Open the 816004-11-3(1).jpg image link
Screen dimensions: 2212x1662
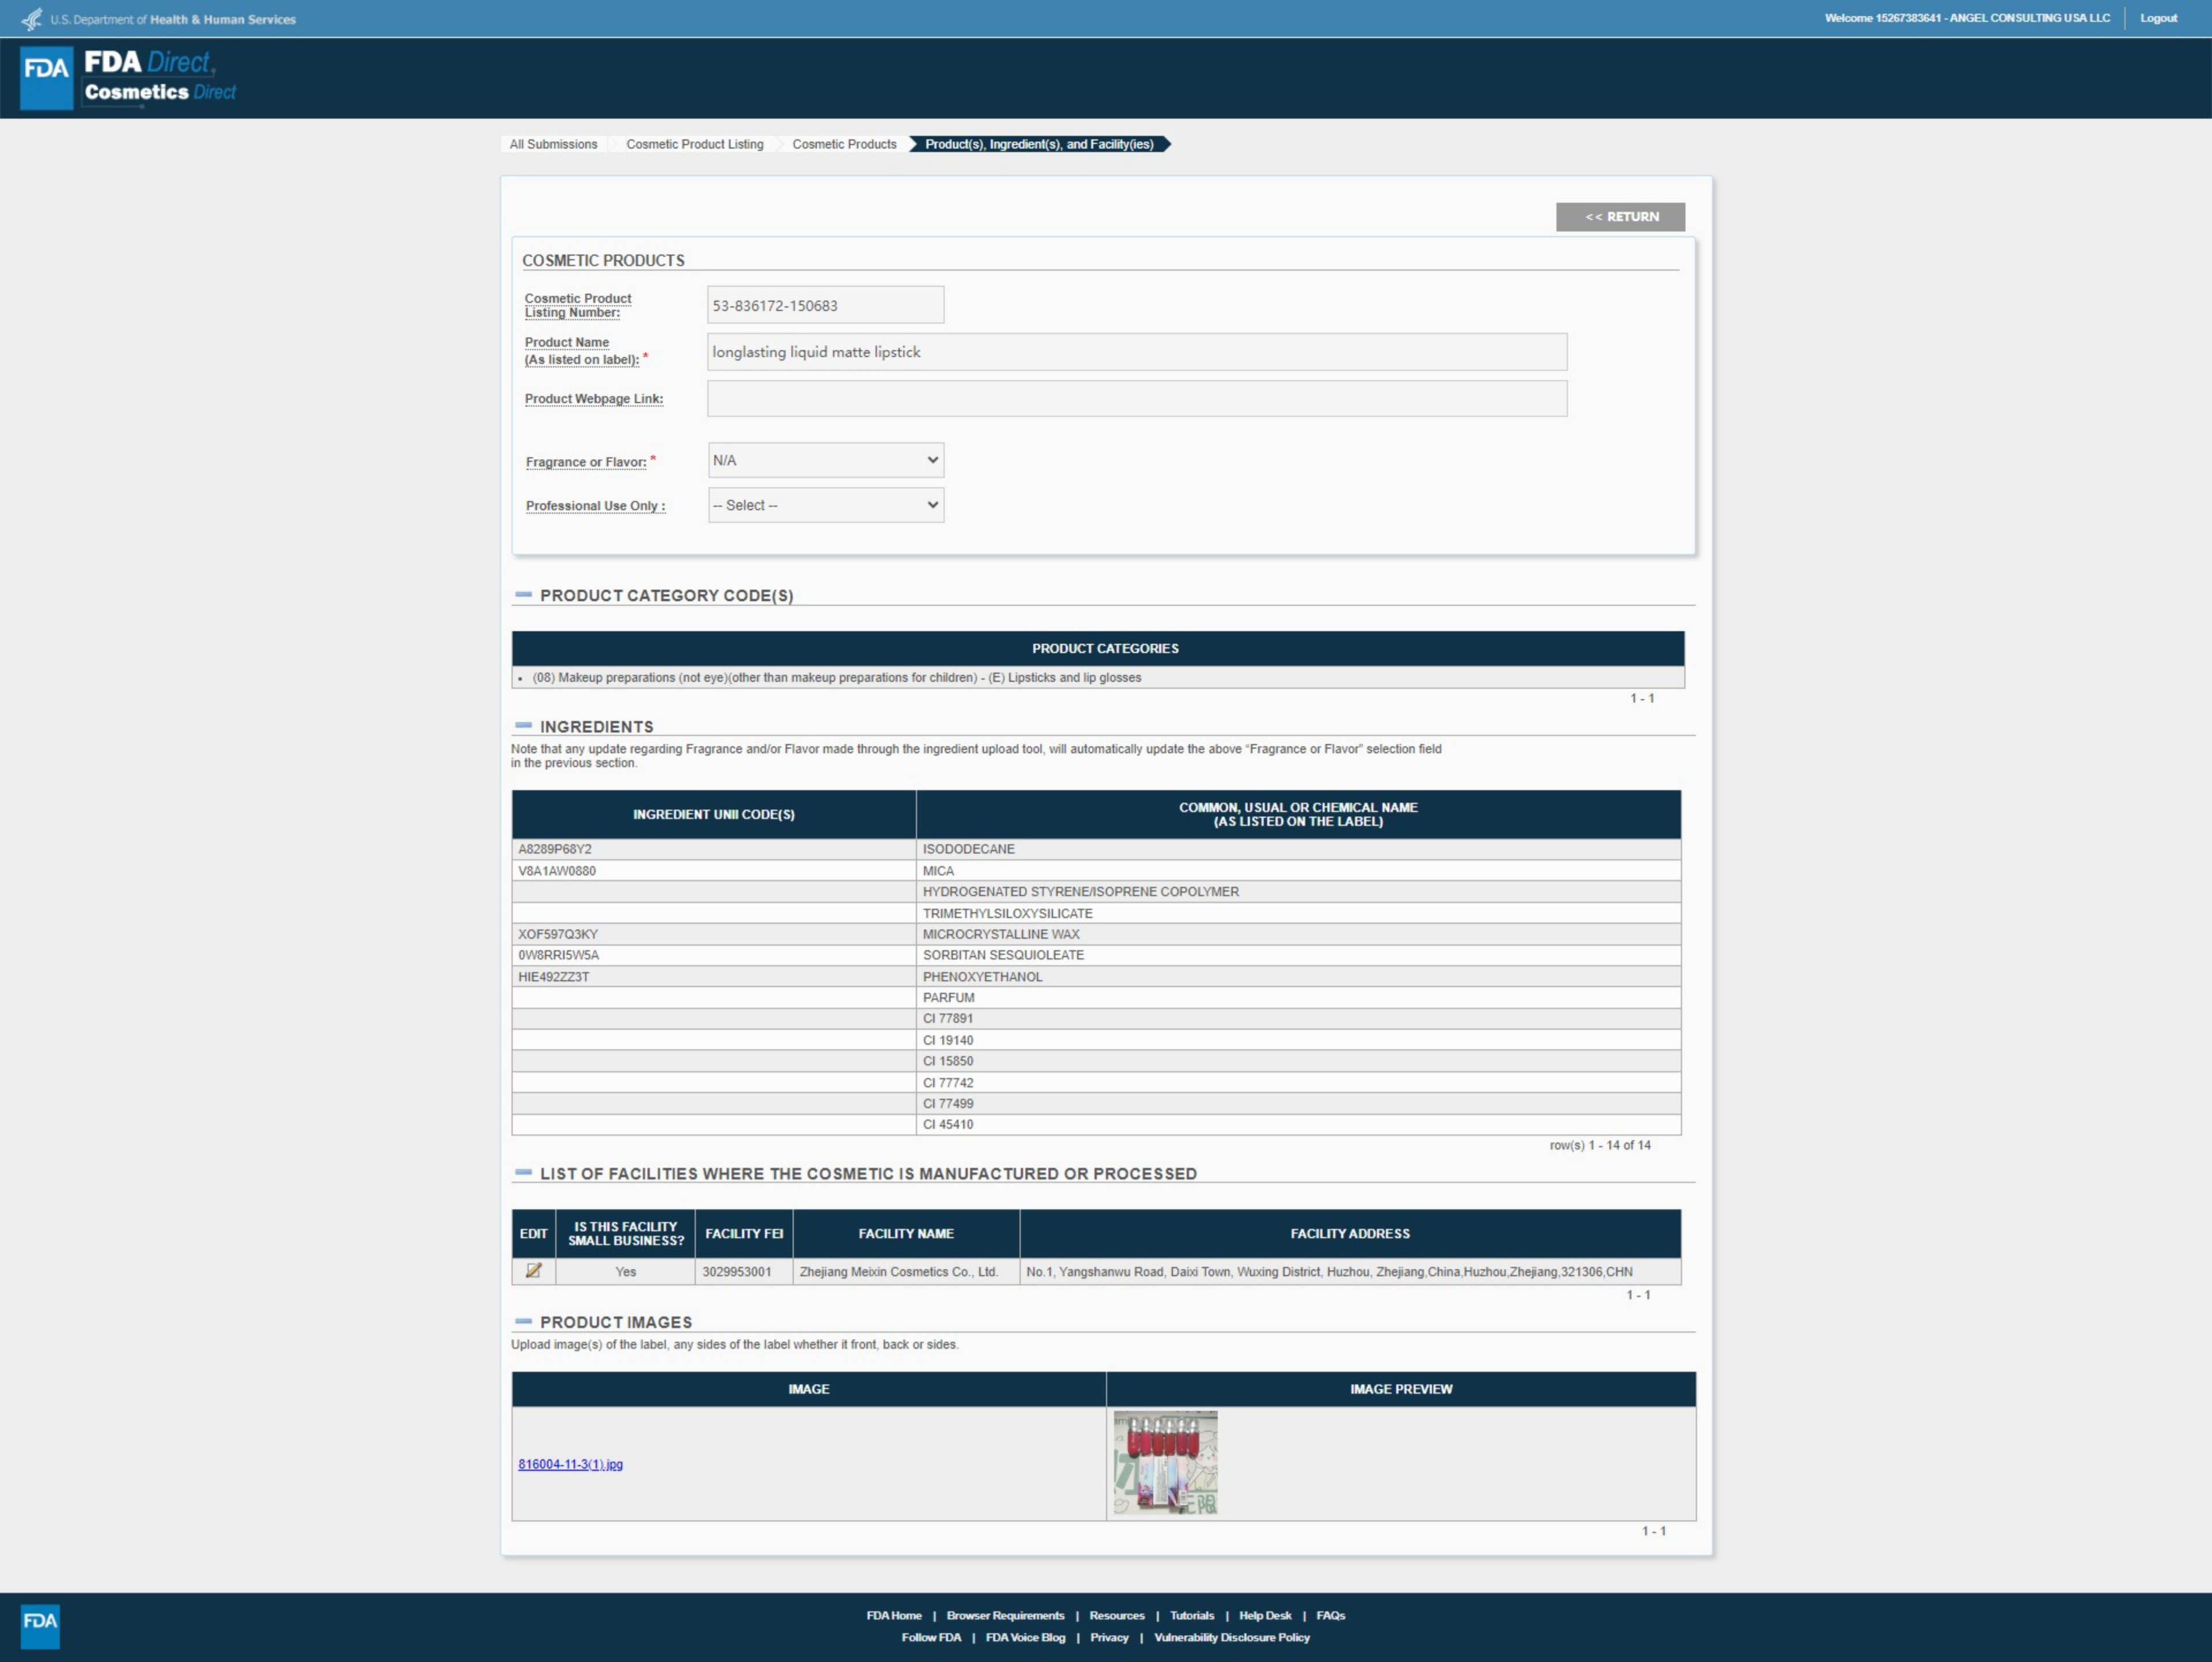point(570,1464)
